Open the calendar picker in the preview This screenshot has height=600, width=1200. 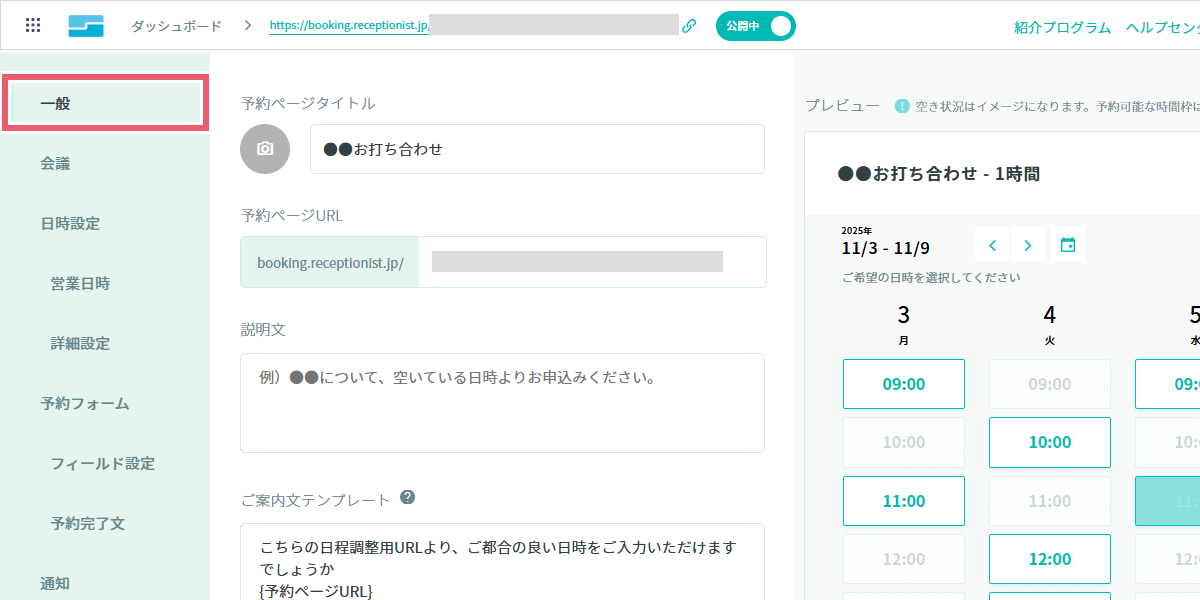1067,243
